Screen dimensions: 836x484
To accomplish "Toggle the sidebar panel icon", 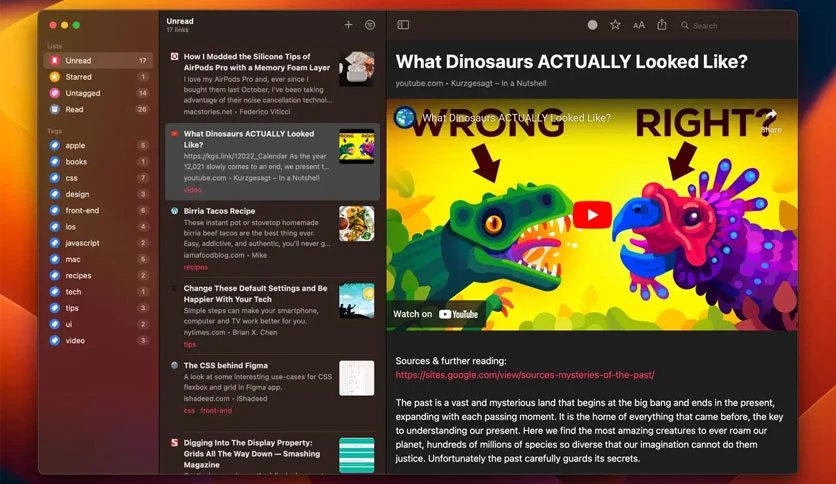I will (x=403, y=25).
